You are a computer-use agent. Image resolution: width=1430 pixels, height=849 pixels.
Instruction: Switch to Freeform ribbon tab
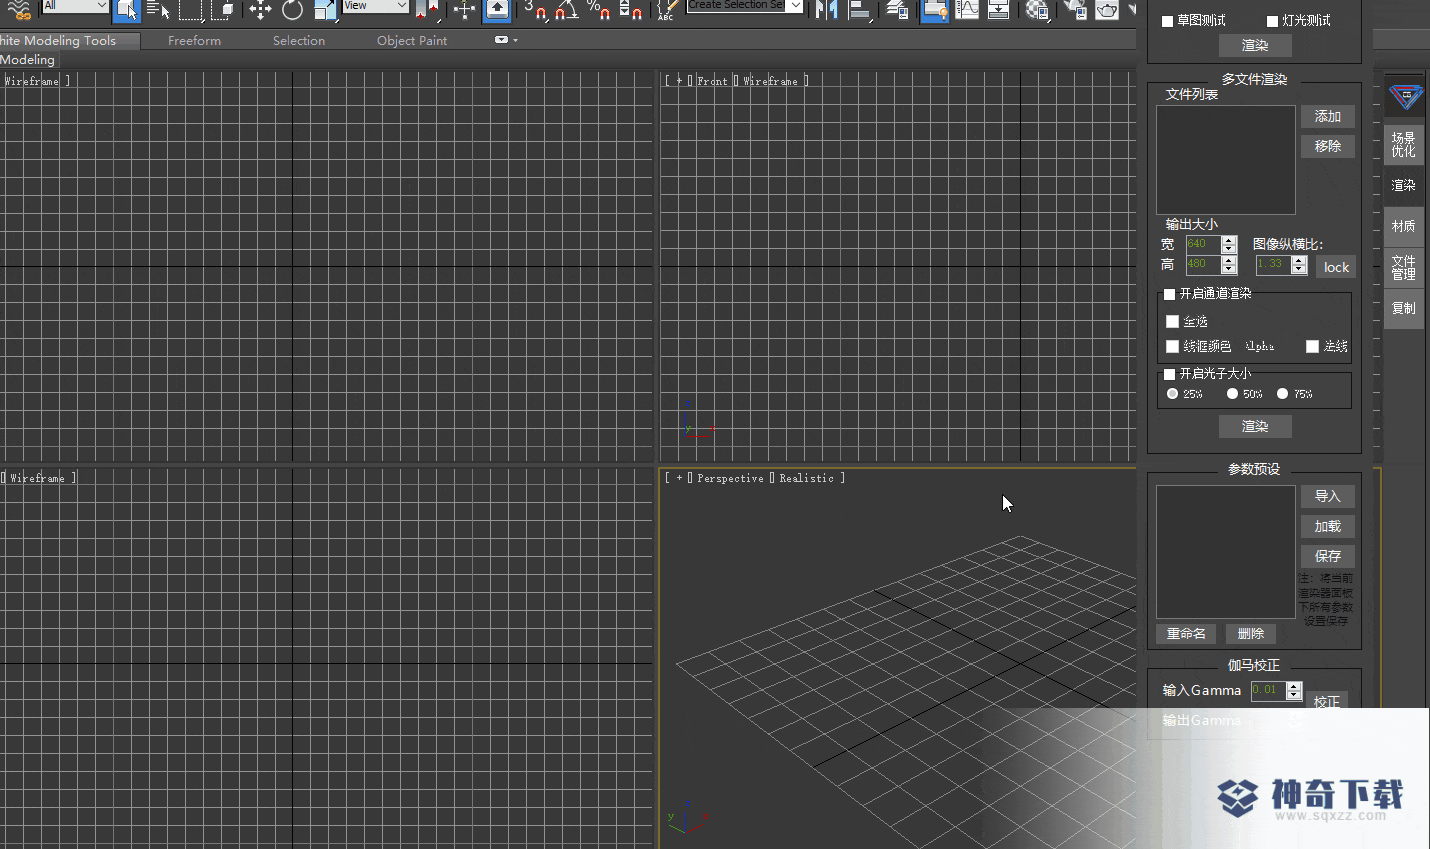coord(194,41)
